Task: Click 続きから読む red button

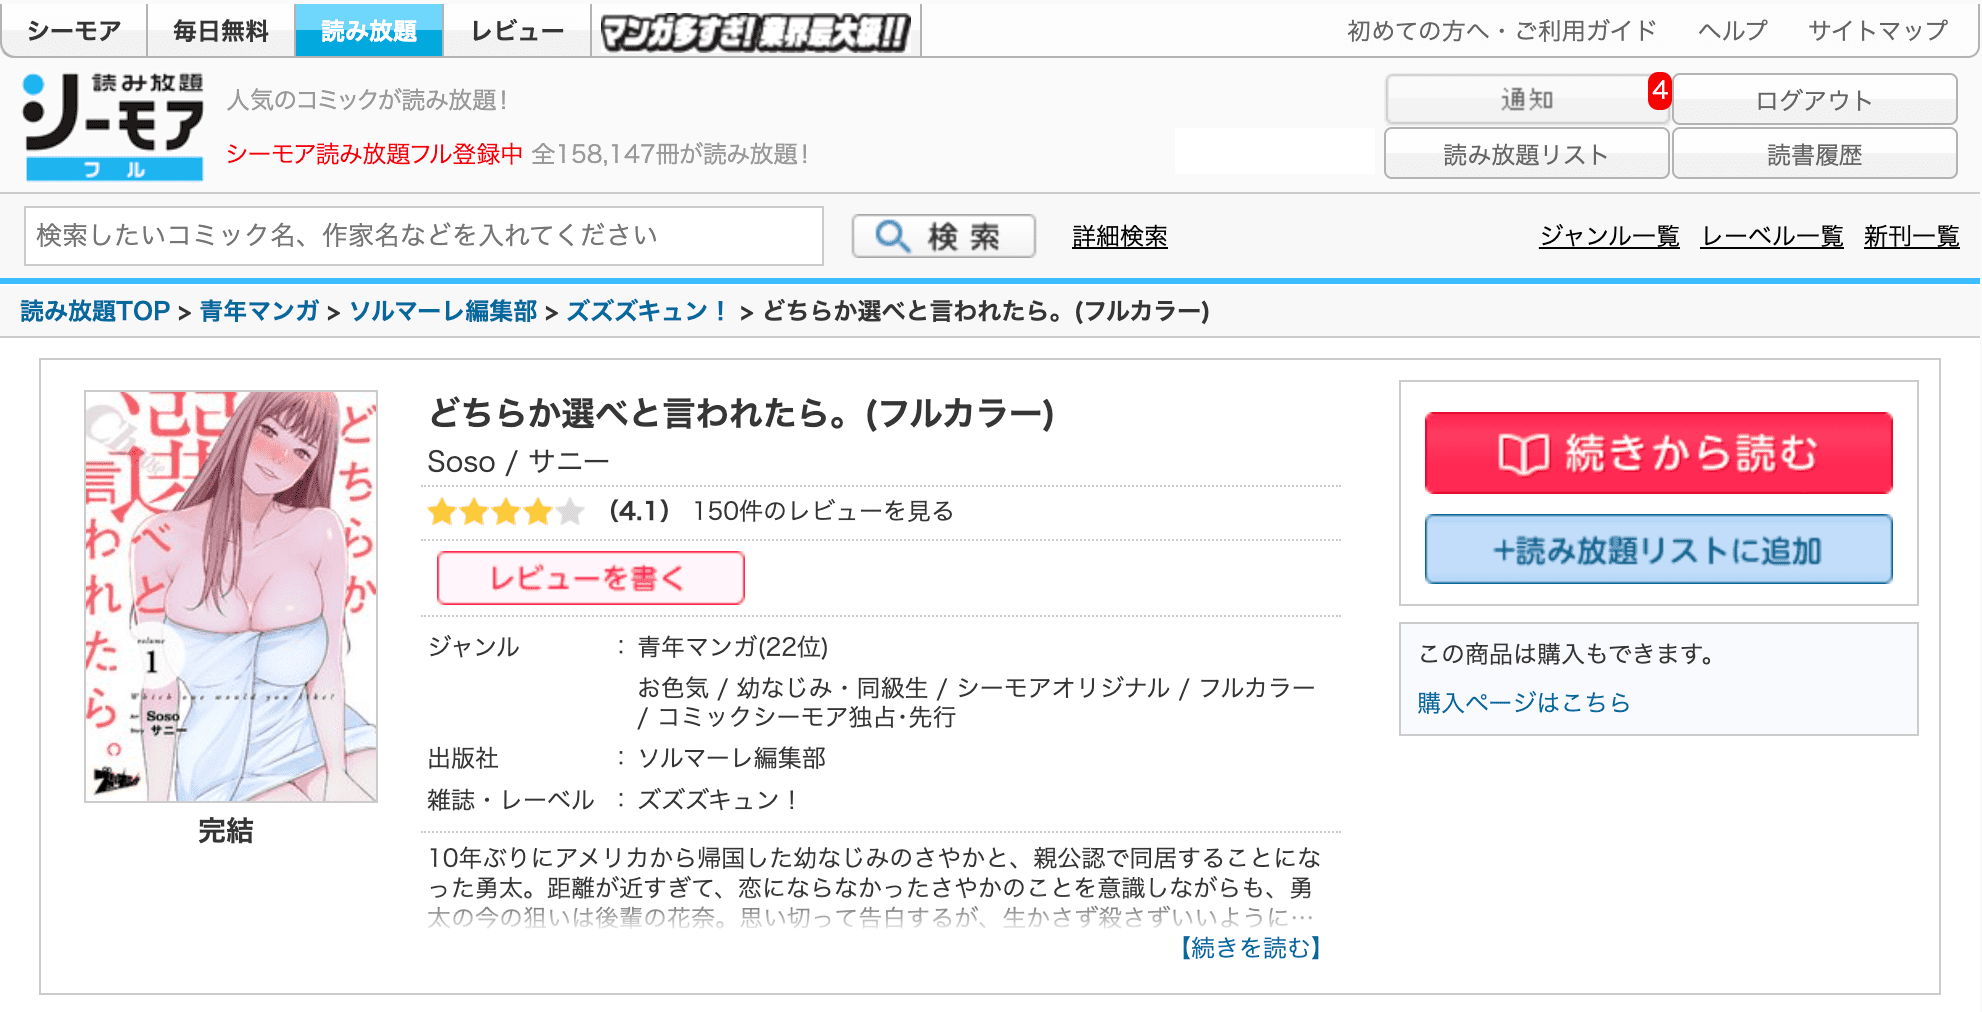Action: click(x=1658, y=453)
